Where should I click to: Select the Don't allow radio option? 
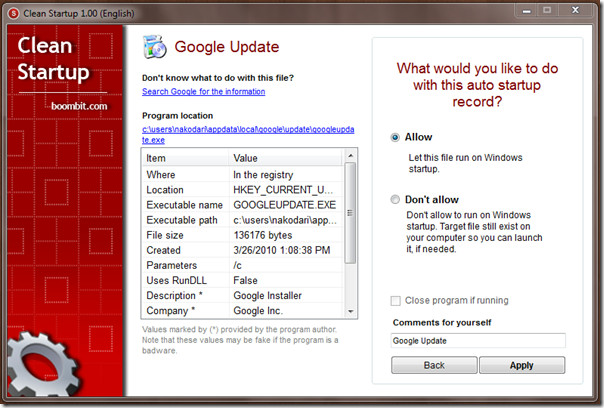(x=397, y=200)
